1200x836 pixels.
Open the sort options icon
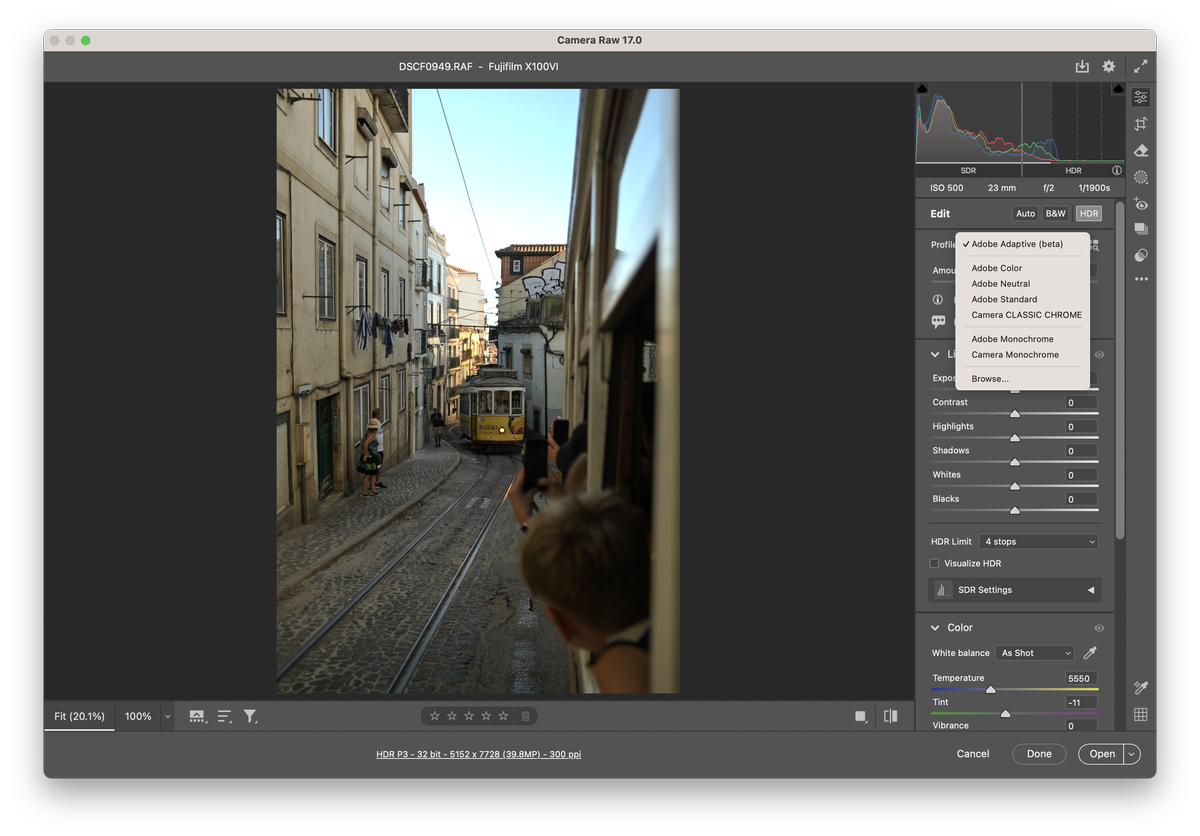[x=225, y=716]
